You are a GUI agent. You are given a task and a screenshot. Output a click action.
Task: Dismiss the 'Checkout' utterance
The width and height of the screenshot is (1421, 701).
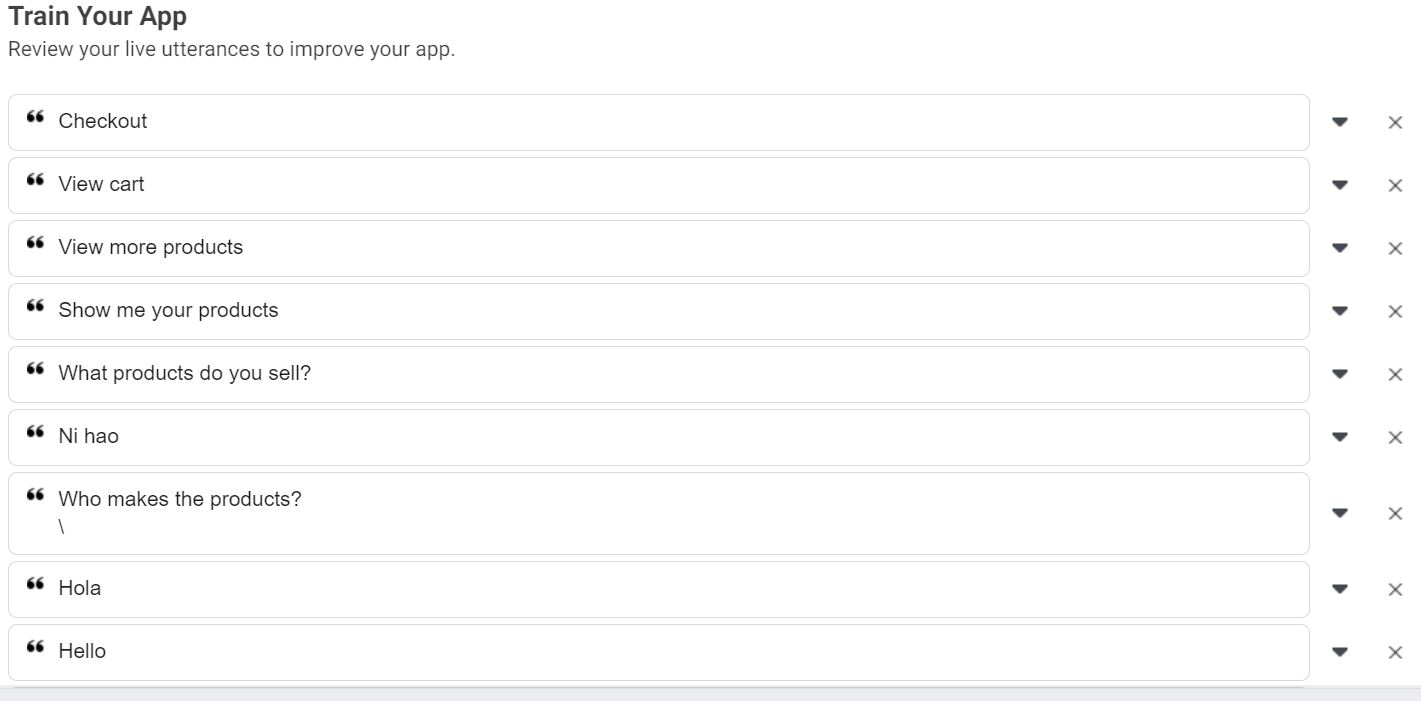pos(1395,123)
